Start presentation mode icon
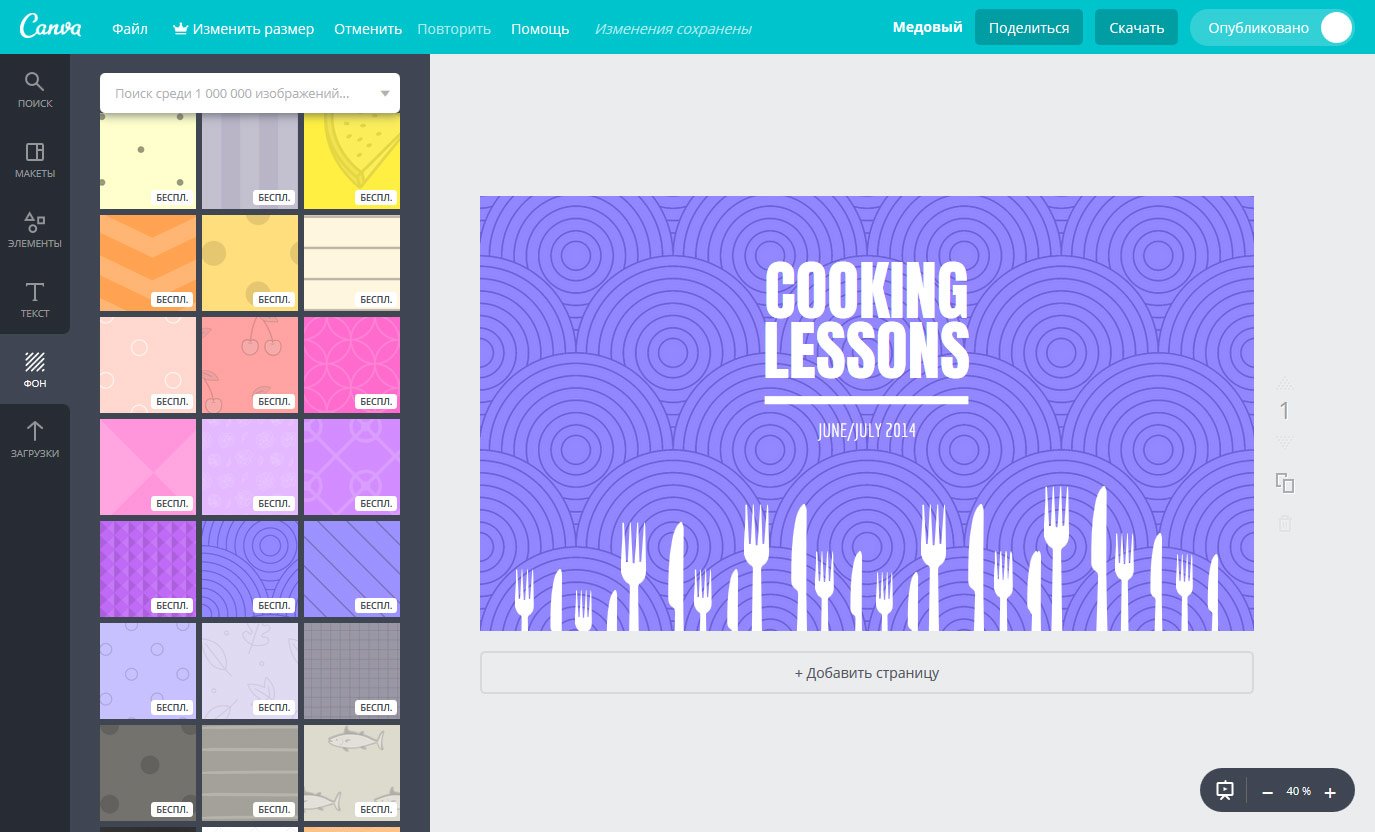This screenshot has height=832, width=1375. [x=1225, y=791]
